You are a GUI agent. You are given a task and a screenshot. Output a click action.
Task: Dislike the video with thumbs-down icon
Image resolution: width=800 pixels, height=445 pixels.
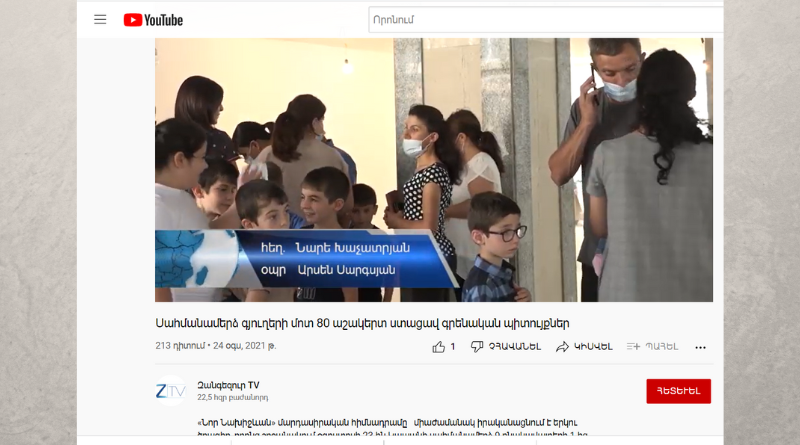coord(477,347)
